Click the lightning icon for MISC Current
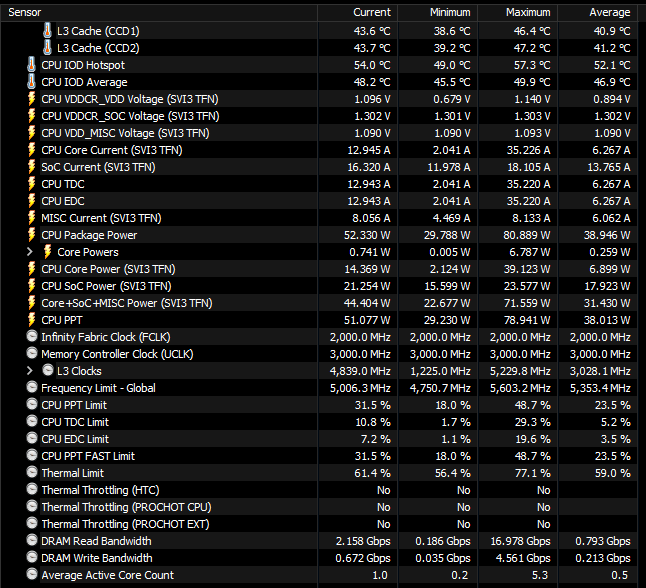 pyautogui.click(x=31, y=218)
